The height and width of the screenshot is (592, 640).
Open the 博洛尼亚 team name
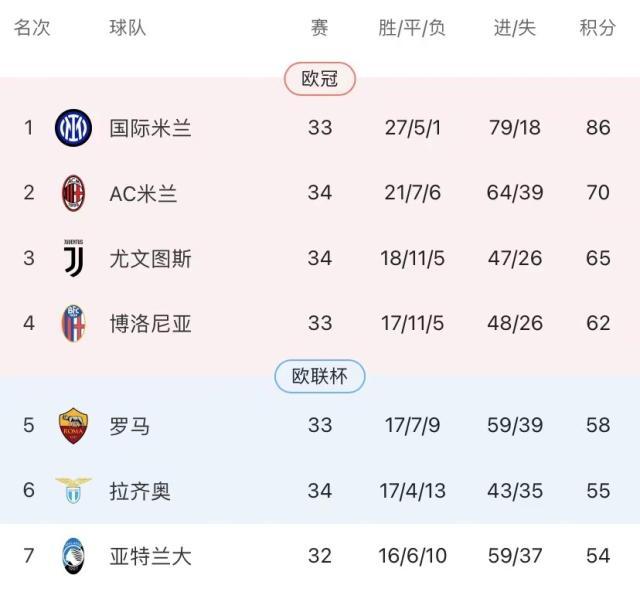coord(150,324)
